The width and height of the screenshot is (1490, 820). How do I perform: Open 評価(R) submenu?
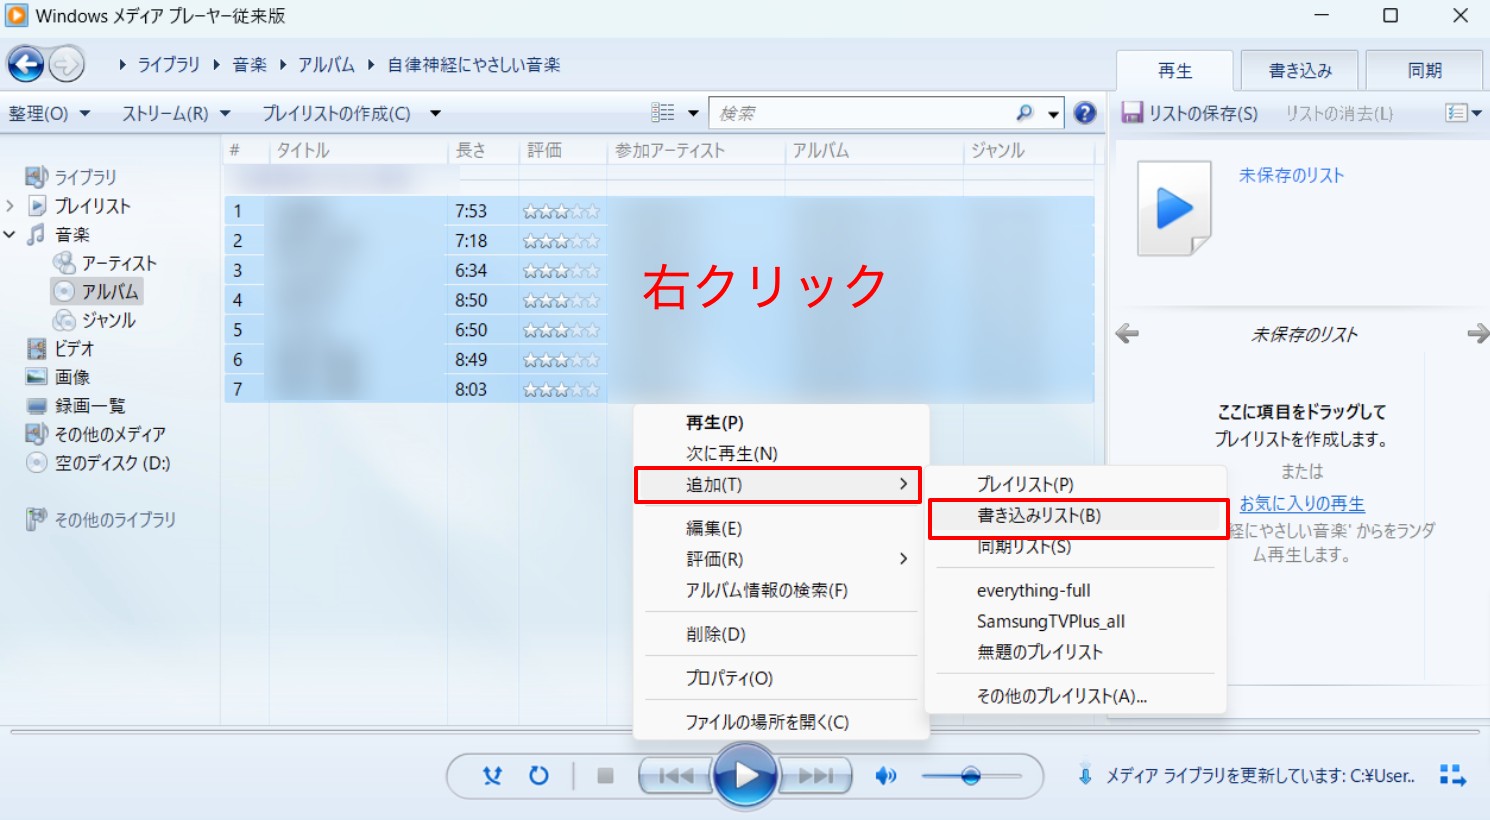pyautogui.click(x=781, y=559)
